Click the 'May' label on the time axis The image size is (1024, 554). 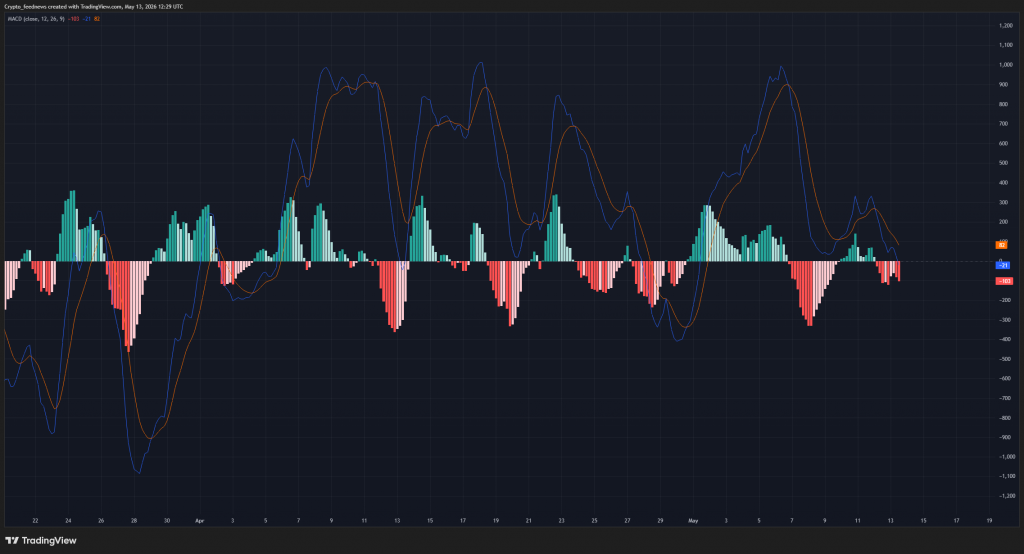coord(693,521)
